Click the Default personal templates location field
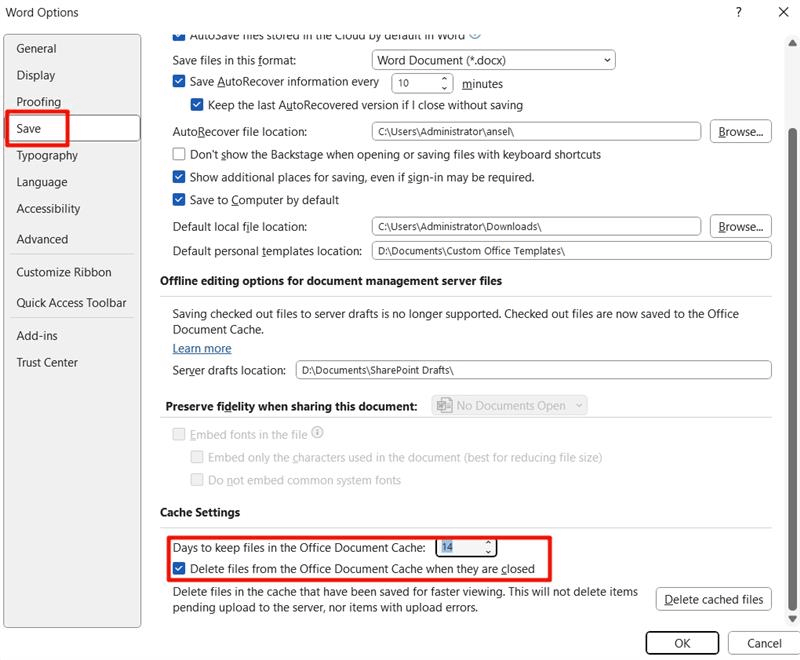The width and height of the screenshot is (800, 660). (571, 250)
